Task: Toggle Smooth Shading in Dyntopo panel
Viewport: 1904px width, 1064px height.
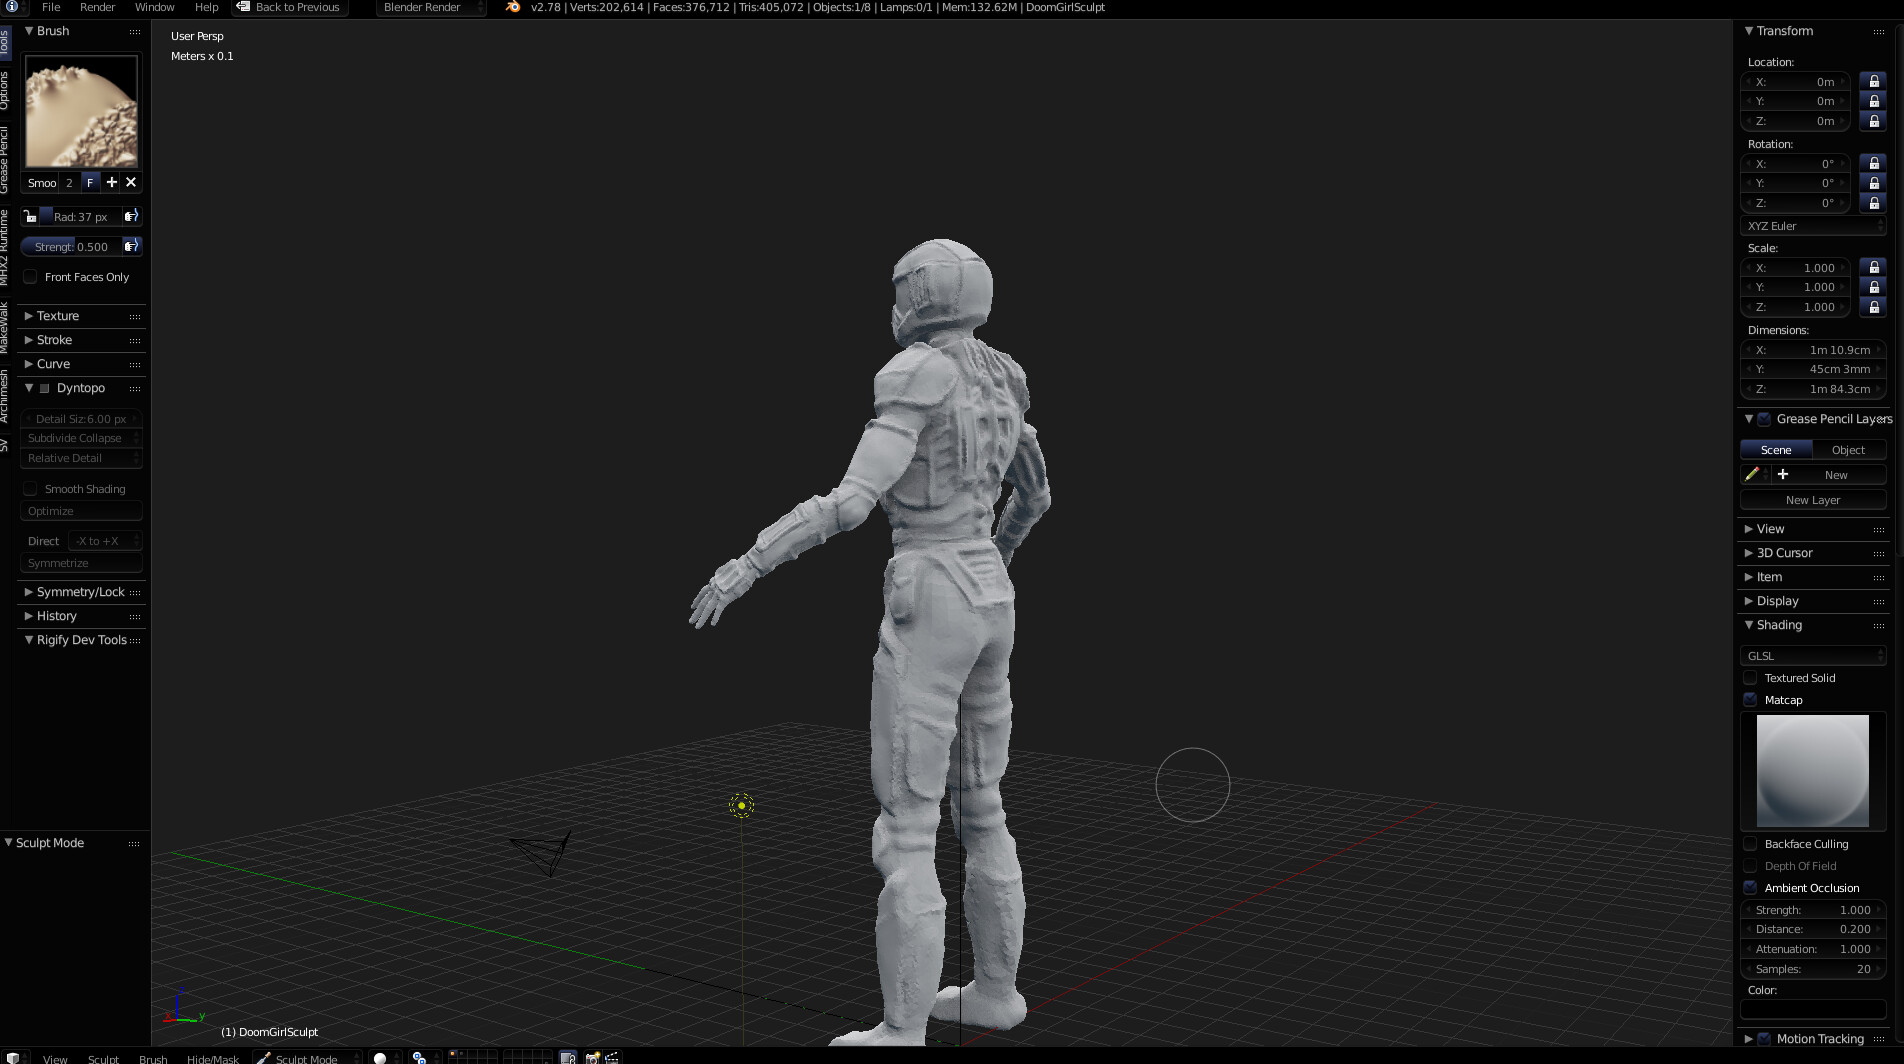Action: 30,489
